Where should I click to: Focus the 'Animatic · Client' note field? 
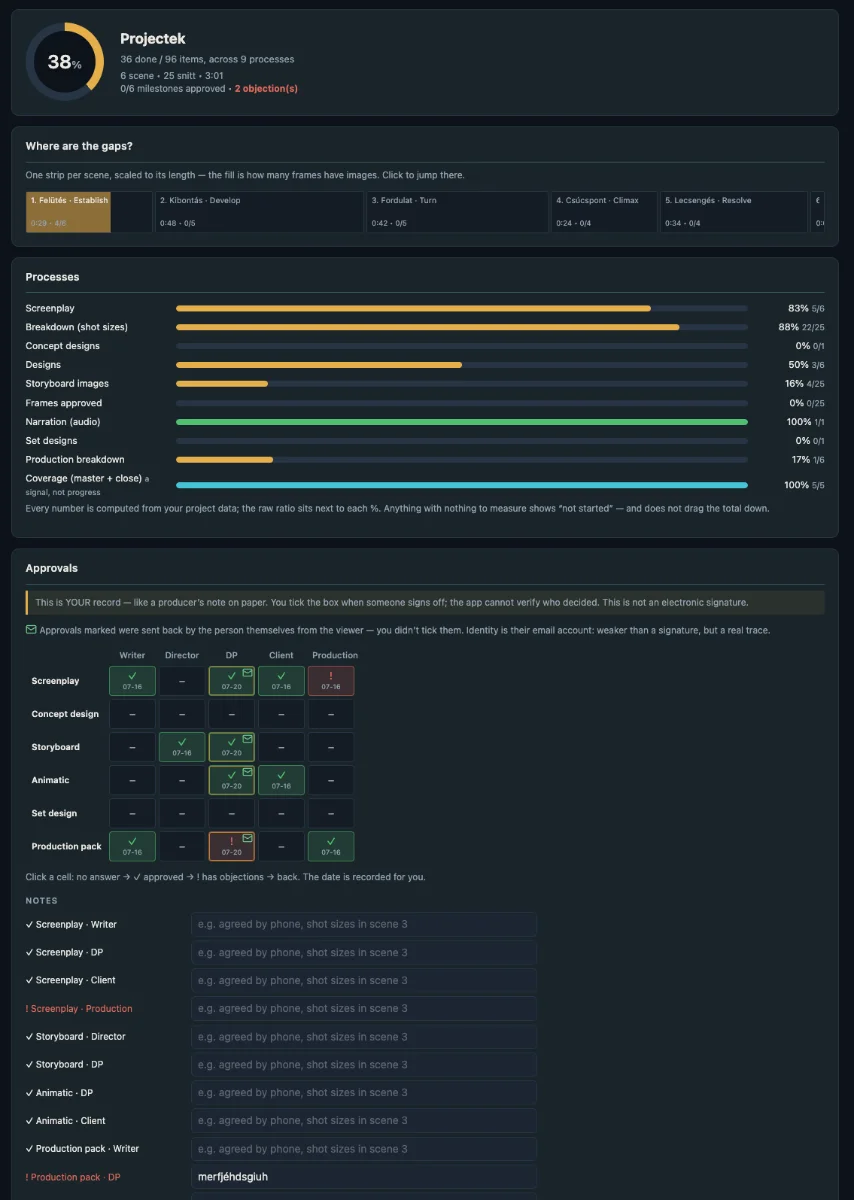[x=364, y=1121]
